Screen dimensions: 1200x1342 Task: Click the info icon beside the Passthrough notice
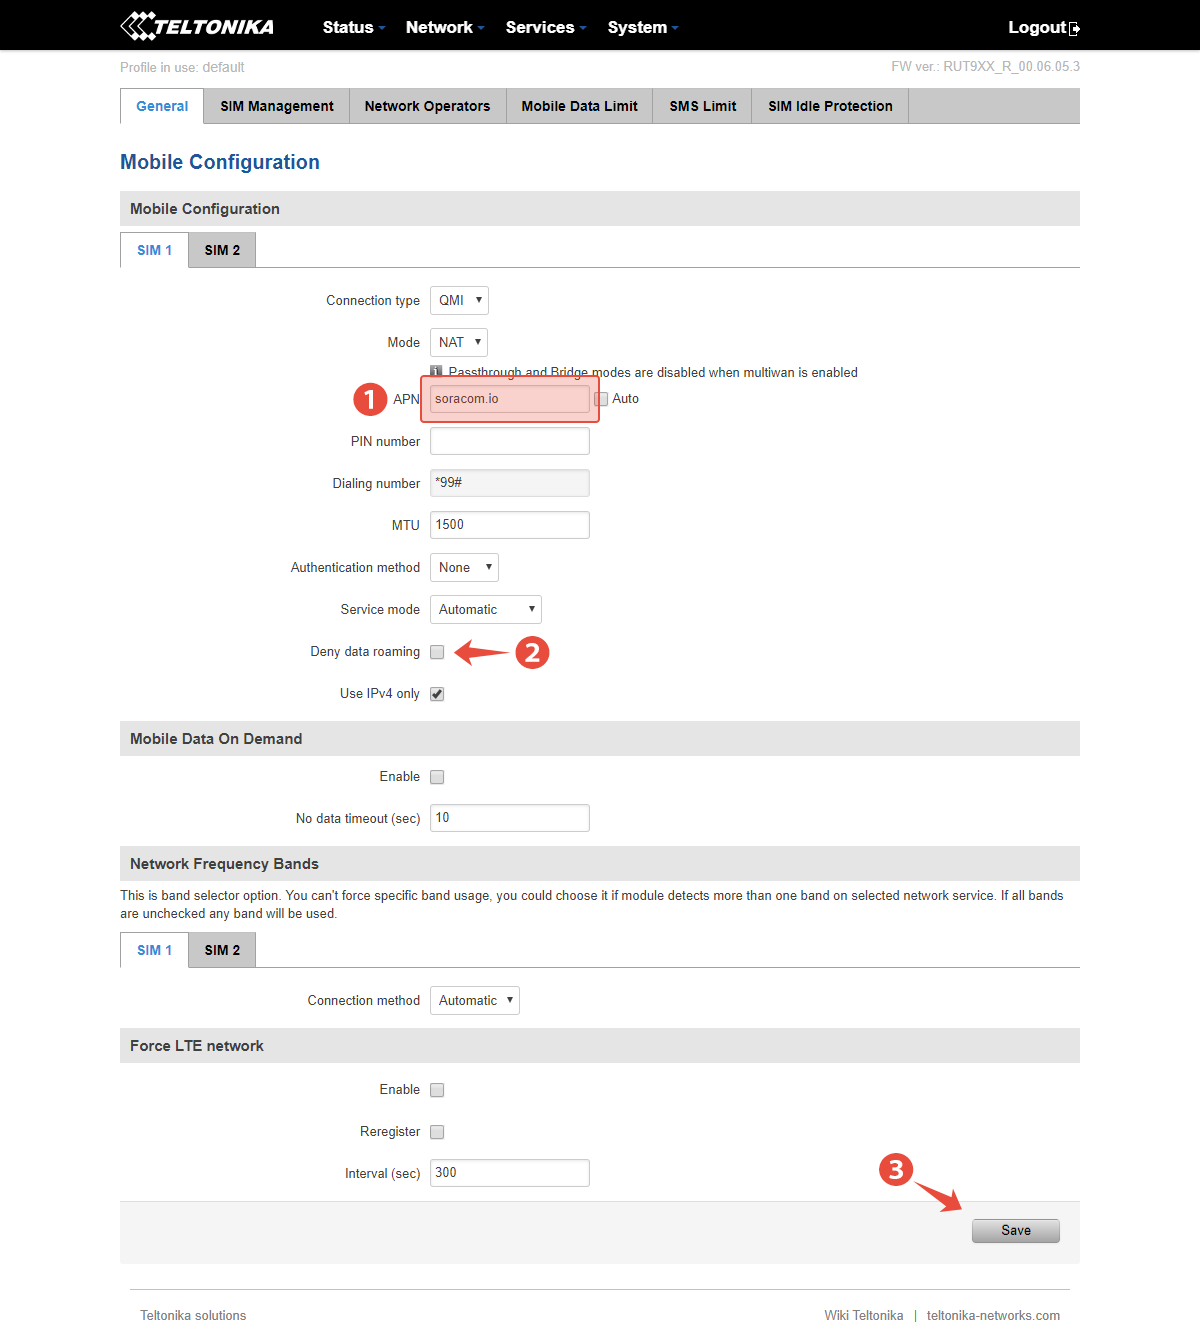435,371
